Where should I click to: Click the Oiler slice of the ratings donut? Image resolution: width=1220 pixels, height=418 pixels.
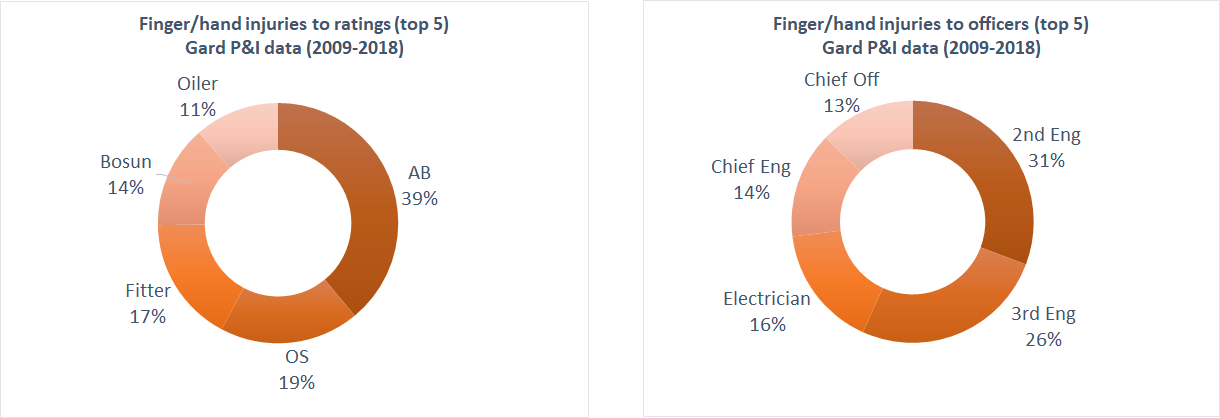click(240, 130)
